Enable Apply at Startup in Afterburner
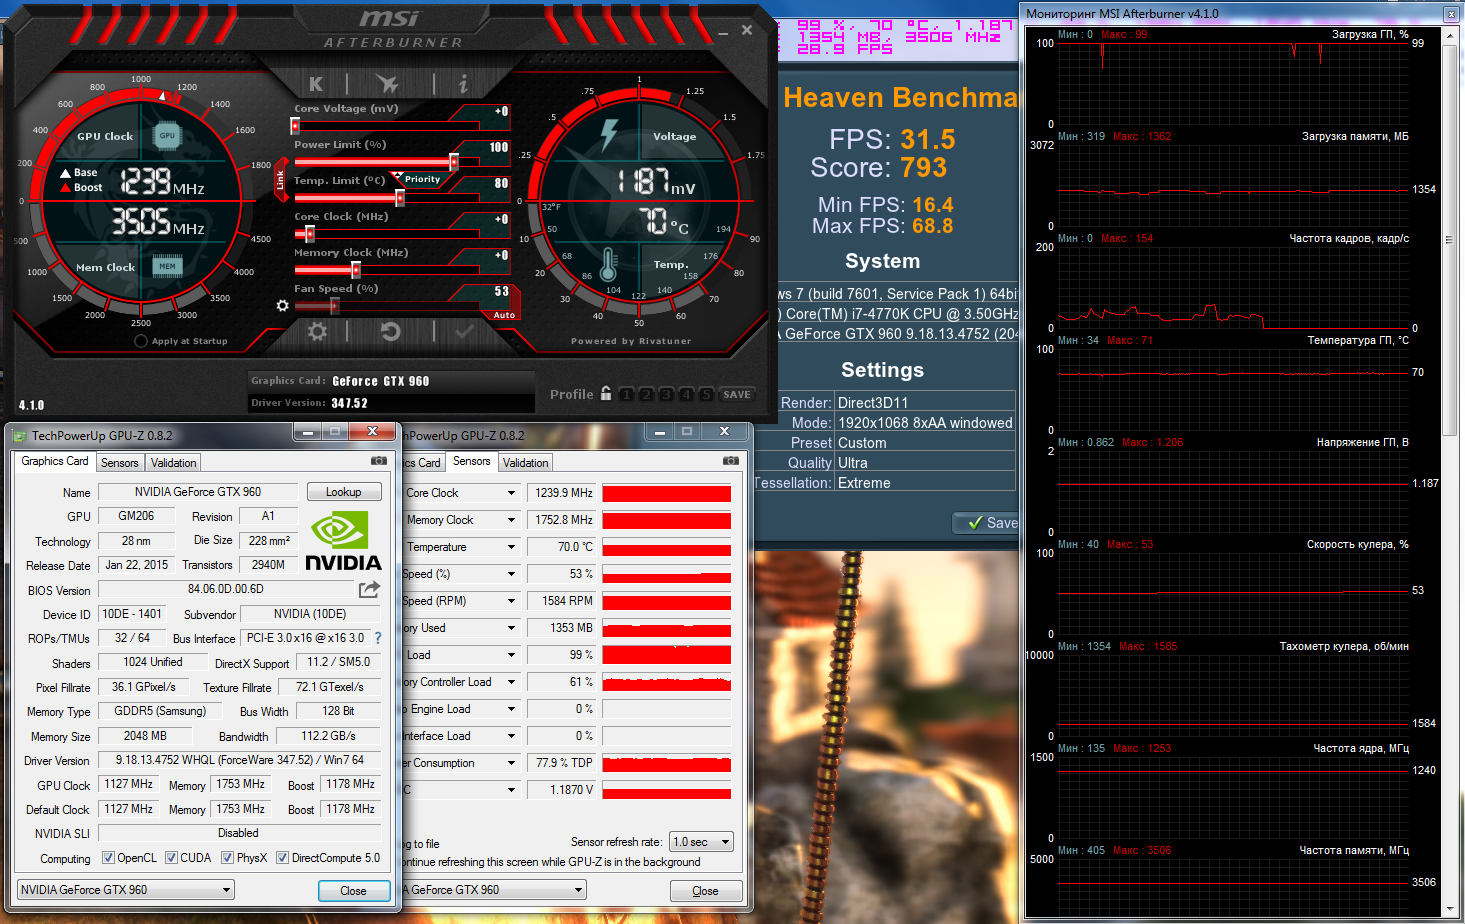The height and width of the screenshot is (924, 1465). 141,341
